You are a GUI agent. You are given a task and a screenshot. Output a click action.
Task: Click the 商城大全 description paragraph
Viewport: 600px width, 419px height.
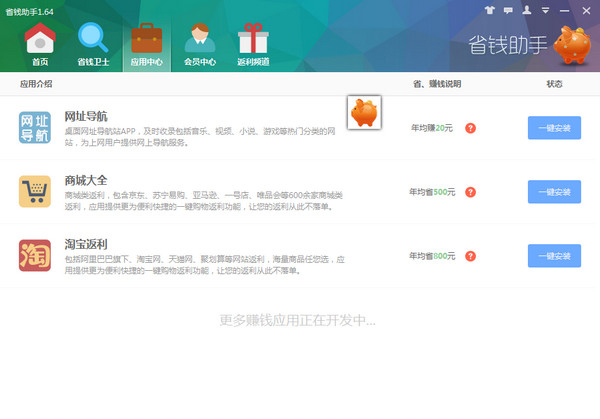click(x=204, y=201)
